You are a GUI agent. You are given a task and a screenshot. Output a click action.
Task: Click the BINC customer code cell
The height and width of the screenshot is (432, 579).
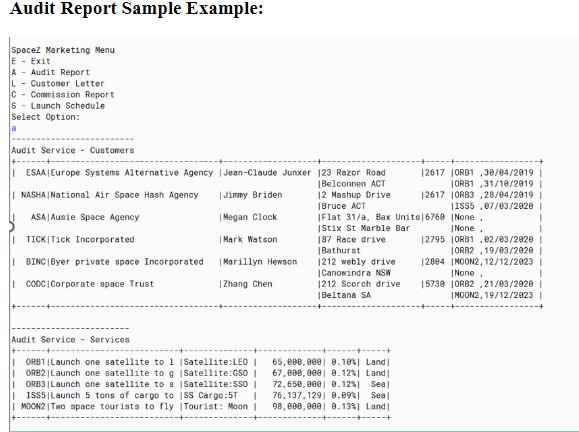(36, 262)
